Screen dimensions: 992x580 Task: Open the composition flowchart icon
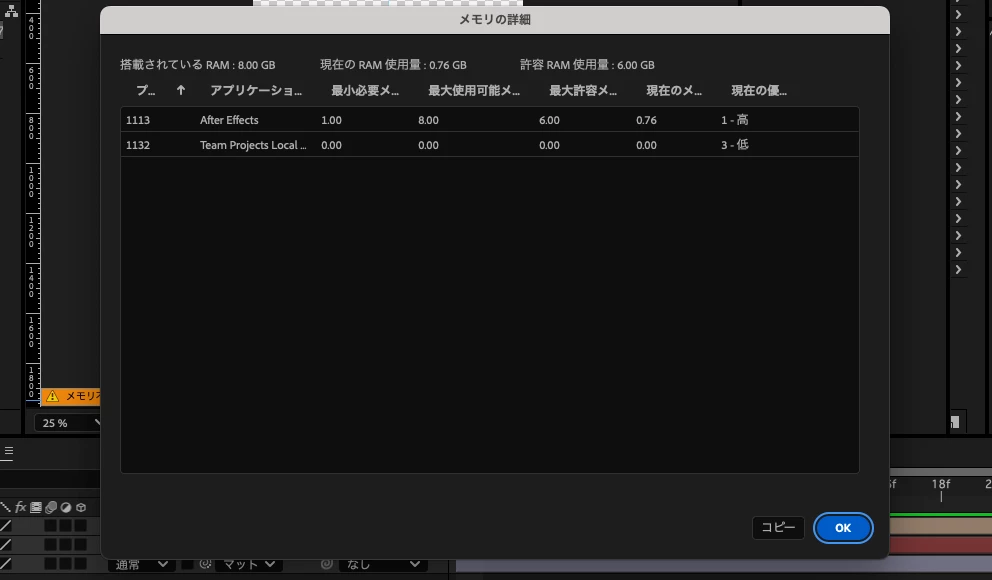(11, 10)
